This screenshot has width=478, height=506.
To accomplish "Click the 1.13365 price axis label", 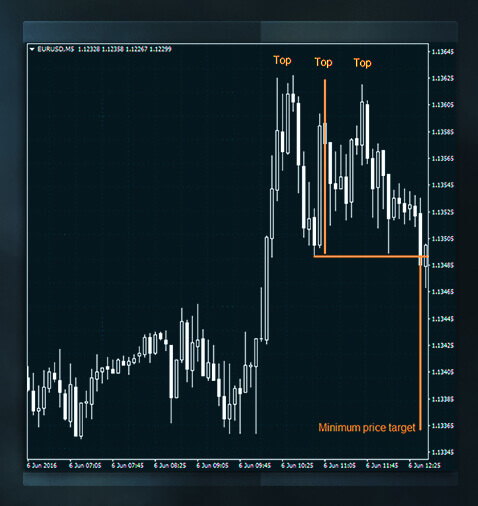I will (443, 426).
